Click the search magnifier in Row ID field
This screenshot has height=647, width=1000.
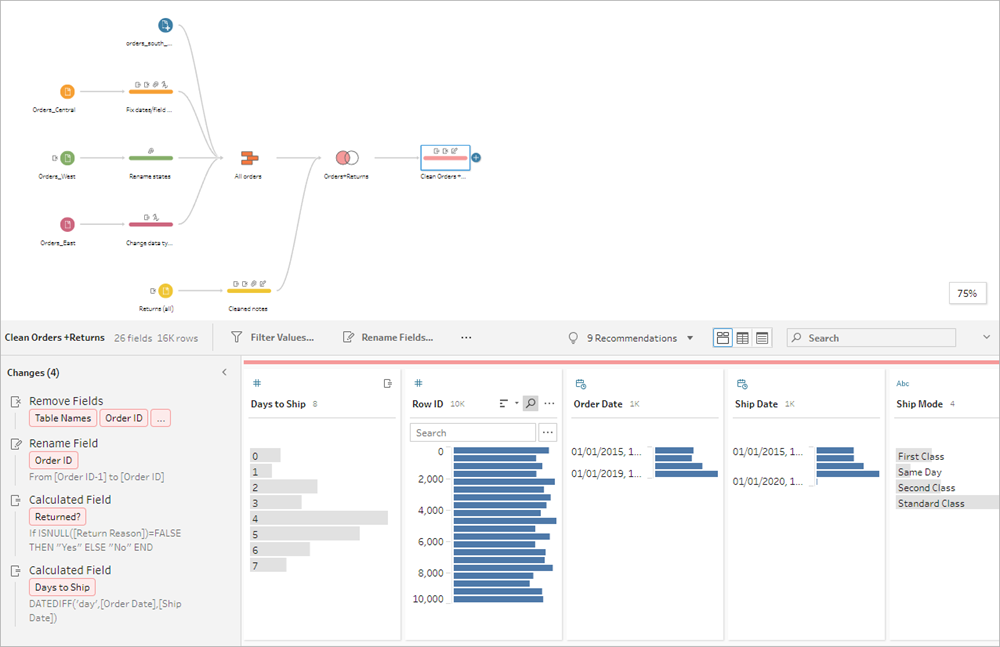pos(531,403)
